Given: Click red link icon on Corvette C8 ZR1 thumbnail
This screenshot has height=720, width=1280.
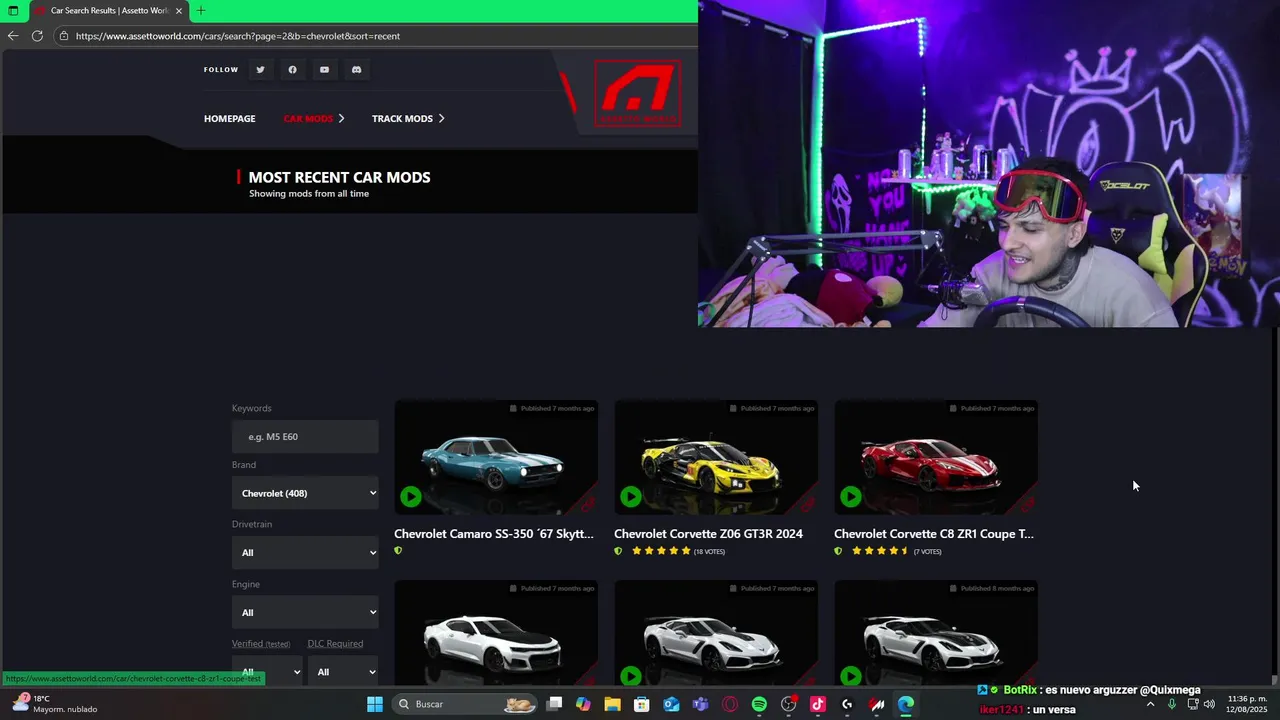Looking at the screenshot, I should (x=1028, y=504).
